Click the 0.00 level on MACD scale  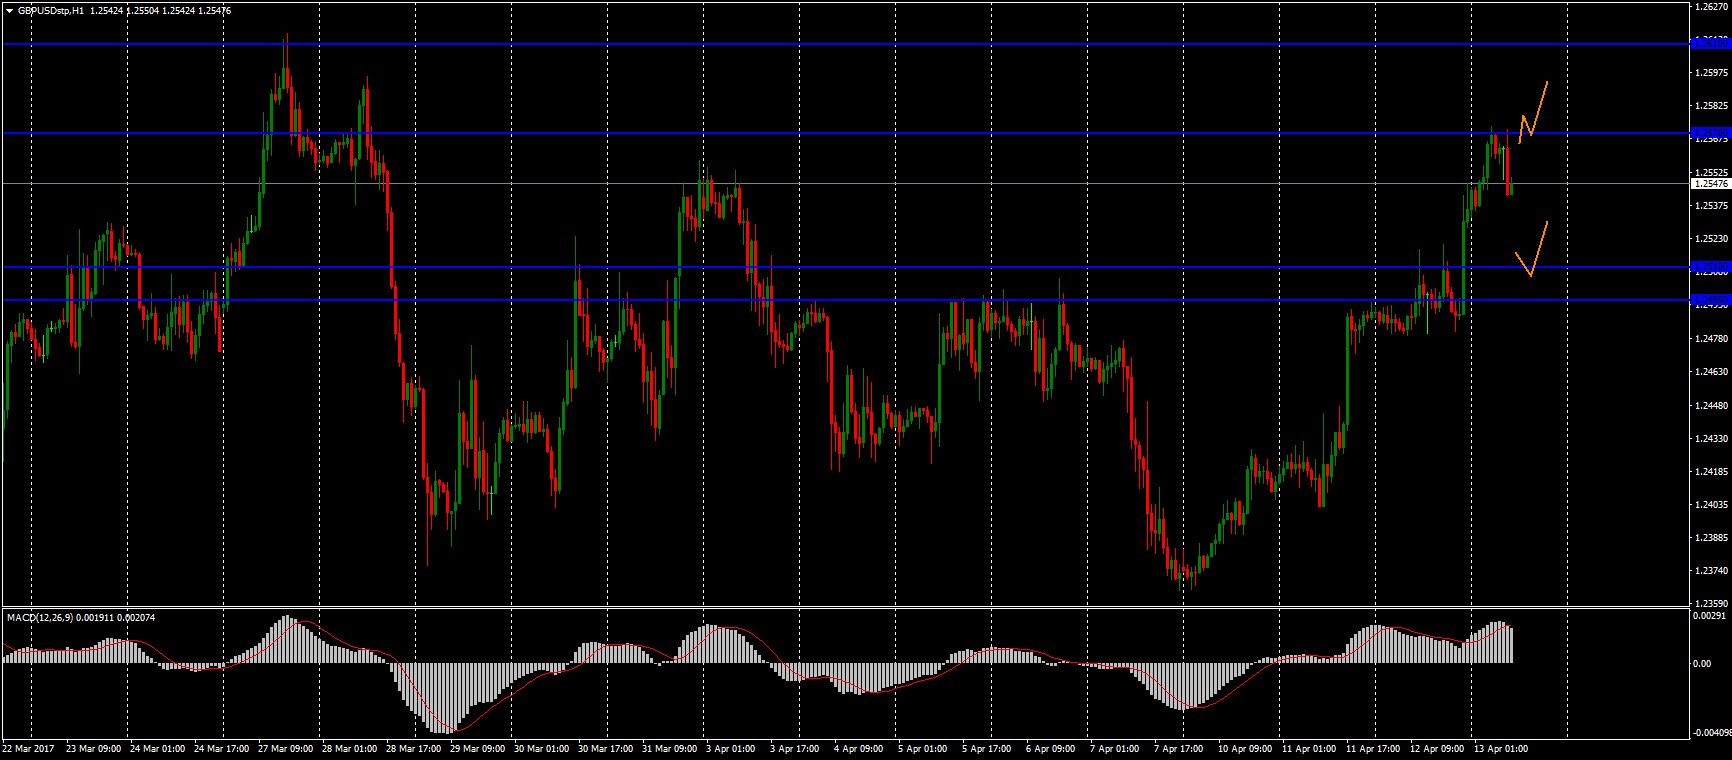(x=1701, y=664)
